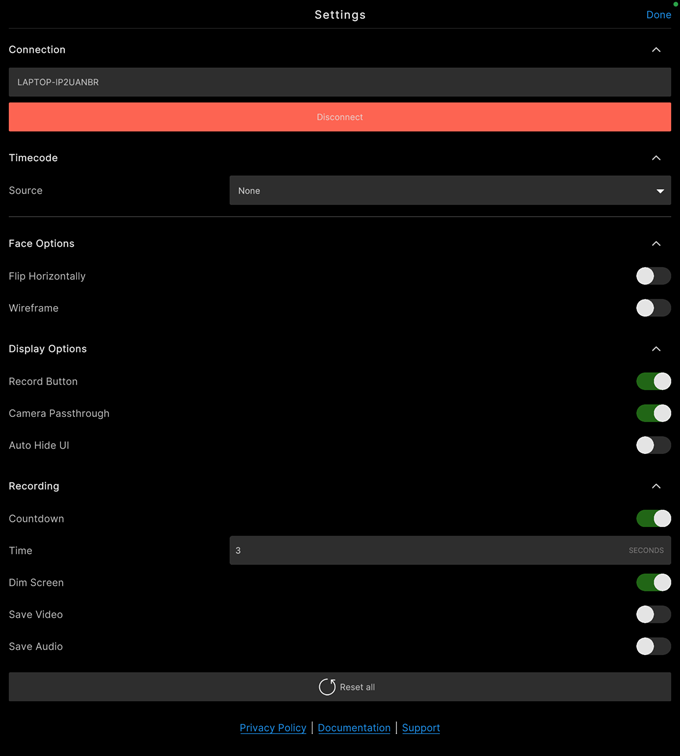Click the Timecode section heading

[x=33, y=158]
